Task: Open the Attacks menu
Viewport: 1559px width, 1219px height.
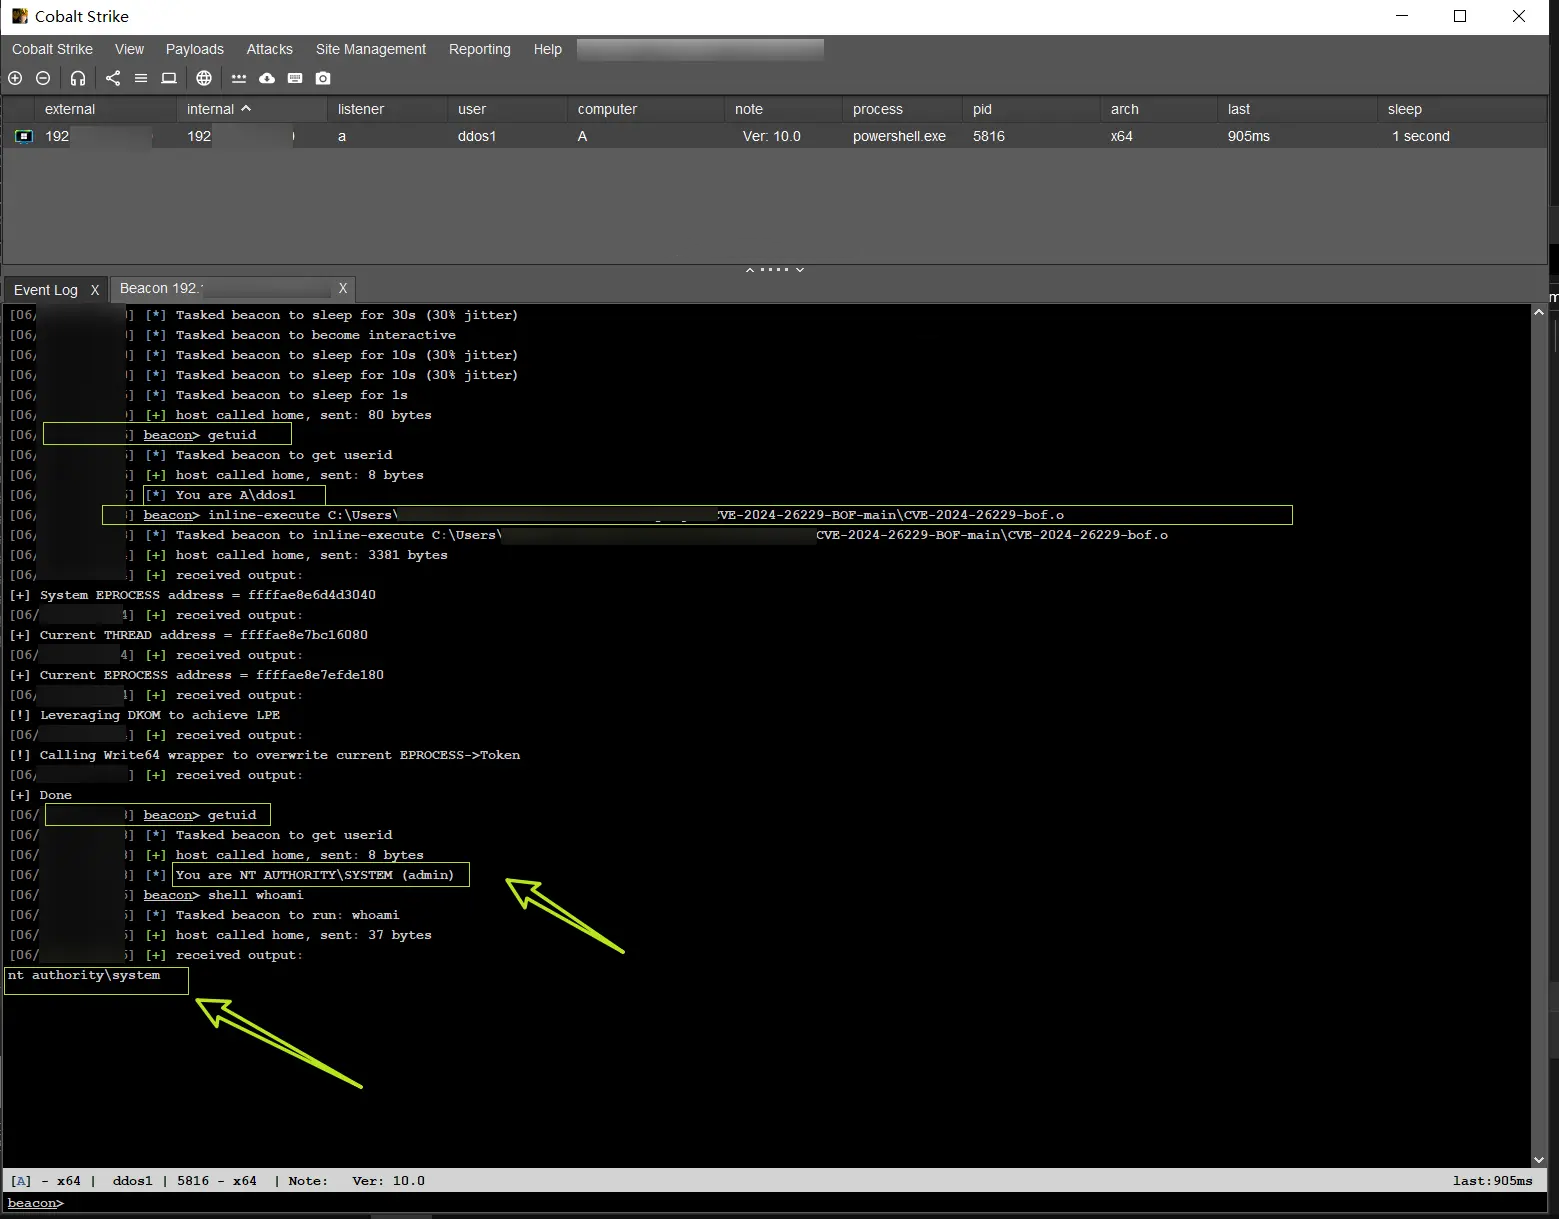Action: pos(270,49)
